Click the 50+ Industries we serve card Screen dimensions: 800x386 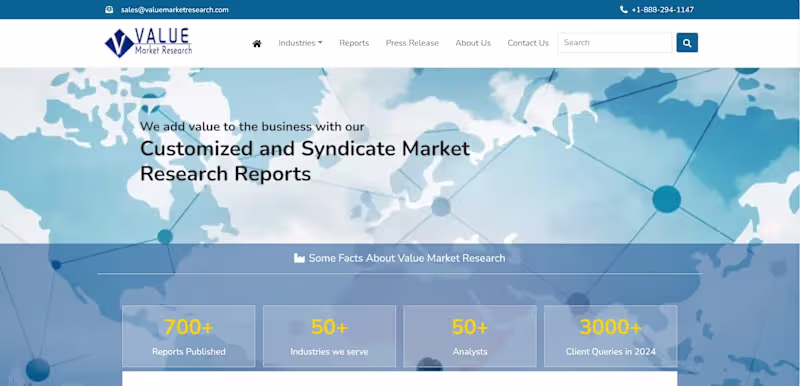[330, 336]
